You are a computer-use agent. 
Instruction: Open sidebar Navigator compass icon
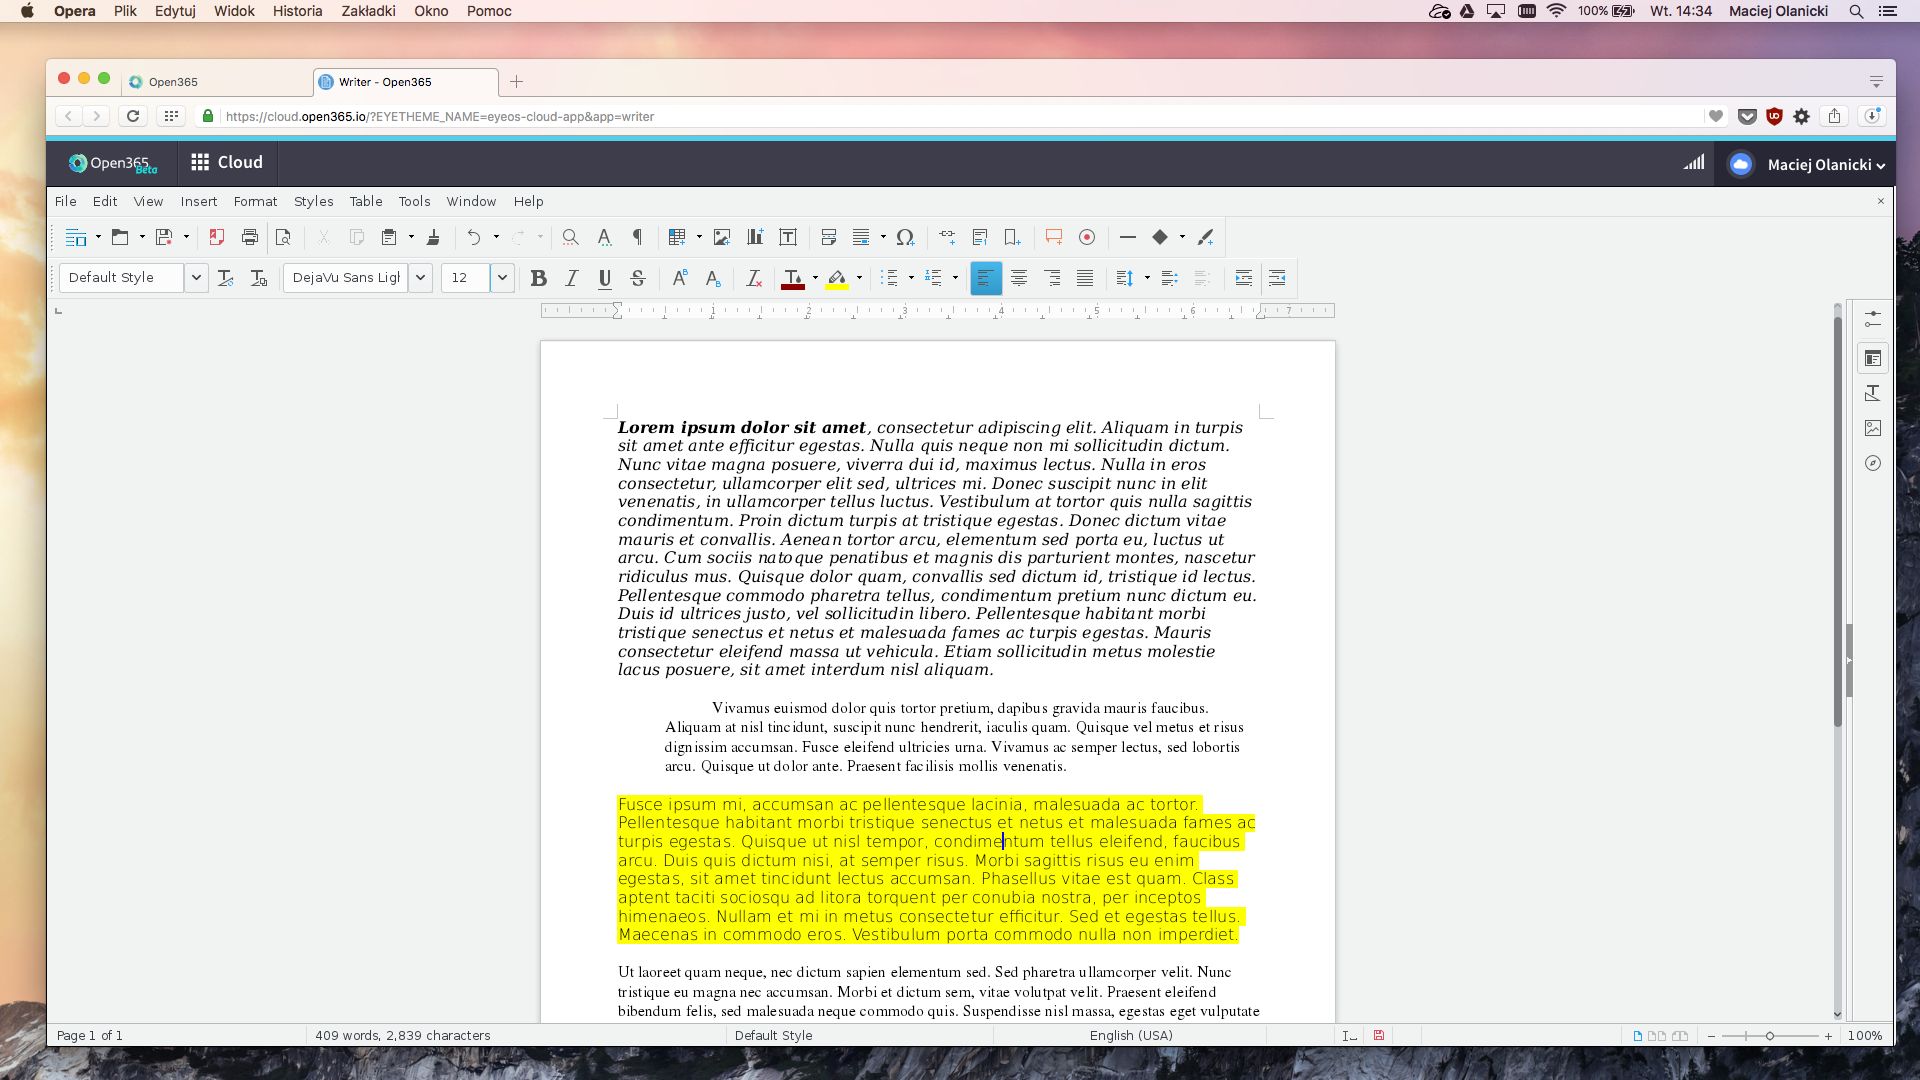click(1873, 463)
